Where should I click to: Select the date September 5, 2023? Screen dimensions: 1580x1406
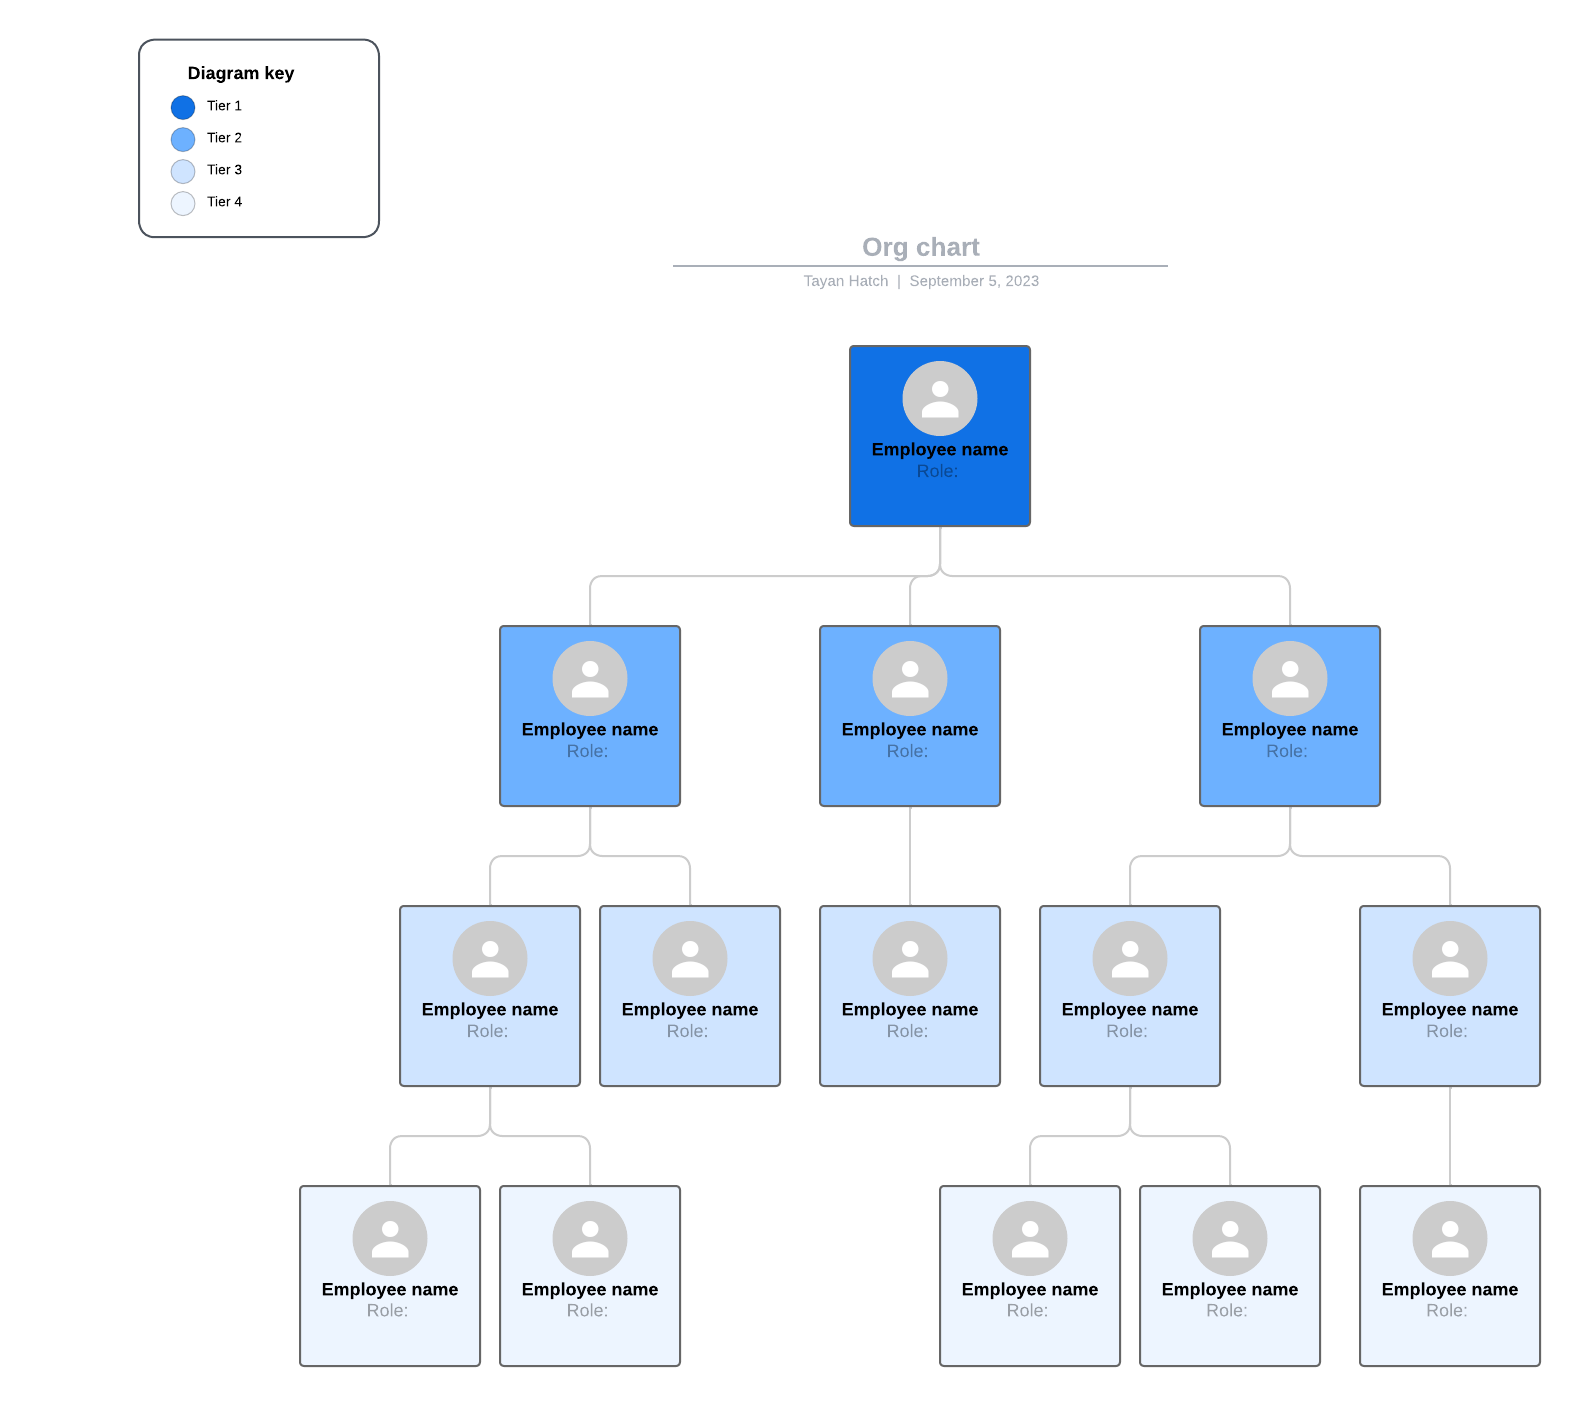click(x=973, y=281)
